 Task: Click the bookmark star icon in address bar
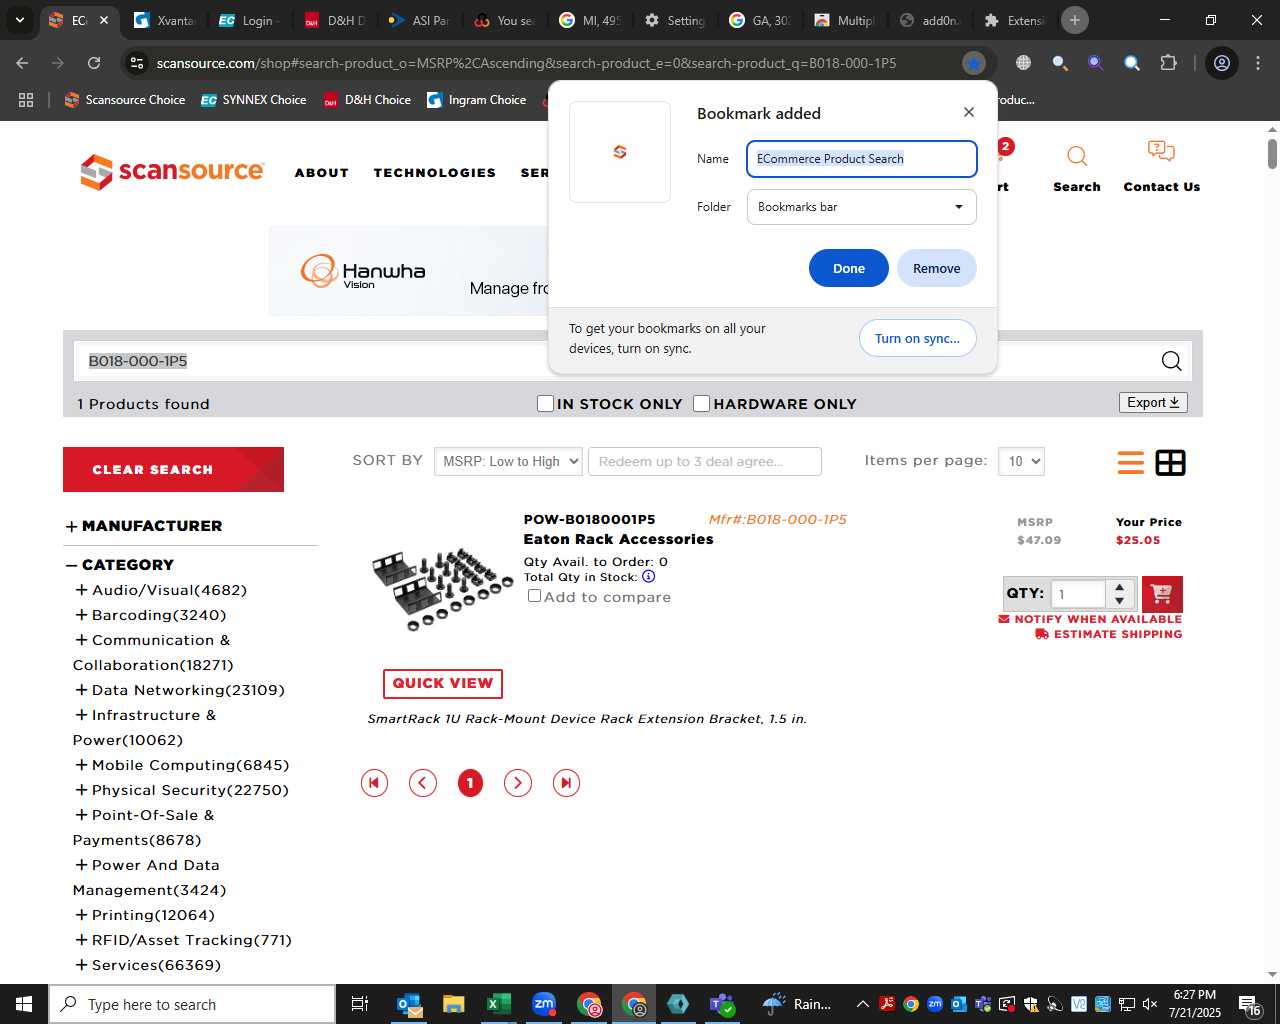973,63
